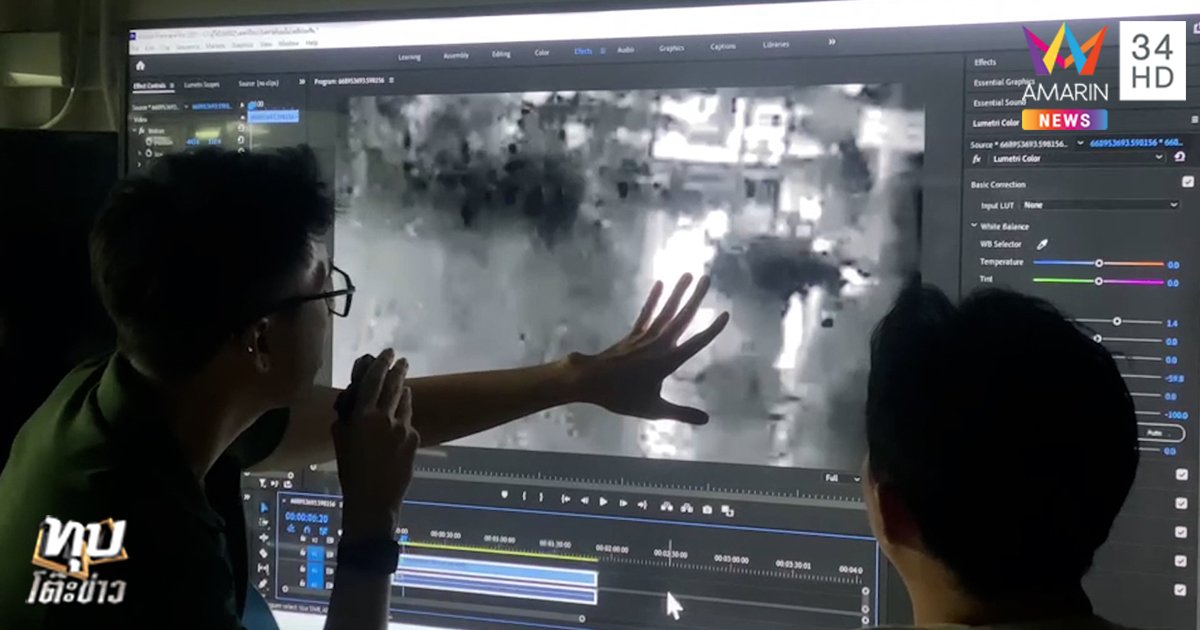Open the Lumetri Color effect selector dropdown

click(x=1078, y=158)
